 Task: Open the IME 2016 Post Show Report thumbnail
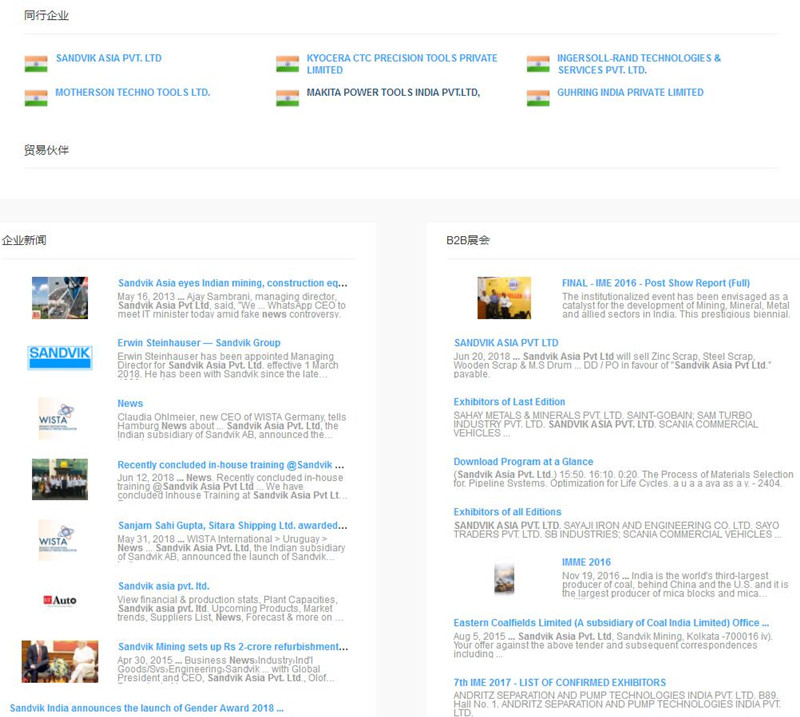[504, 298]
